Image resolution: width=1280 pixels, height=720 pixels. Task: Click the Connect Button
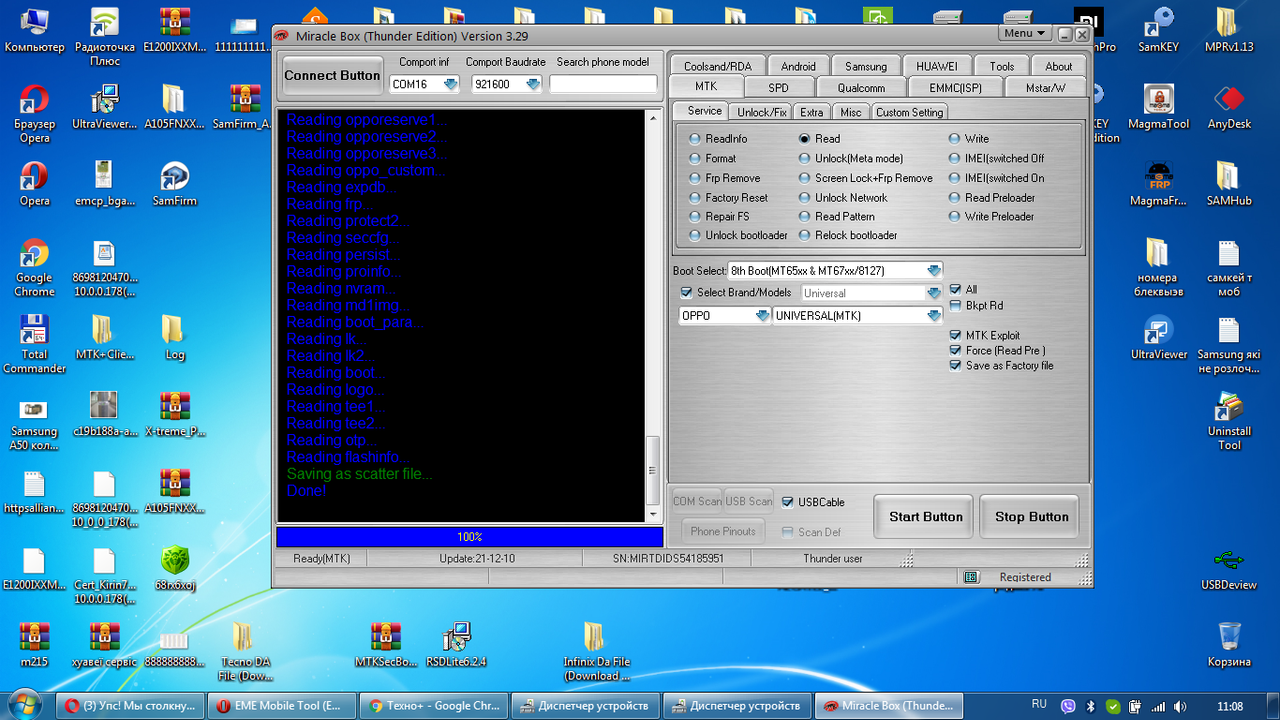click(x=332, y=75)
